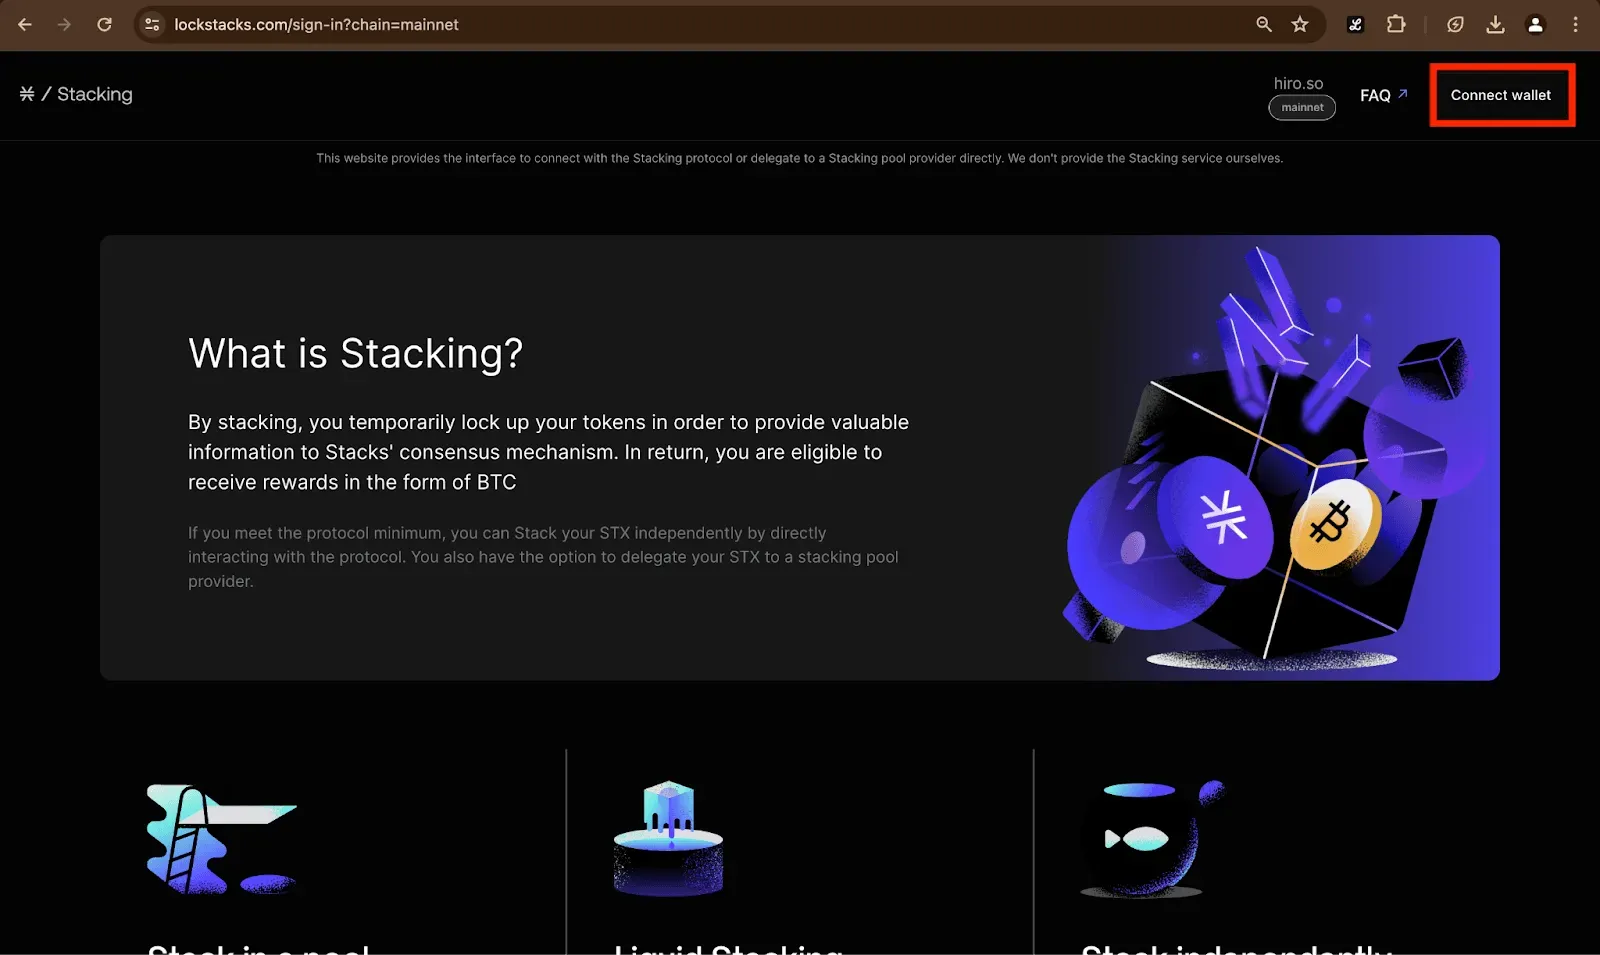Click the What is Stacking? heading
Viewport: 1600px width, 955px height.
355,353
